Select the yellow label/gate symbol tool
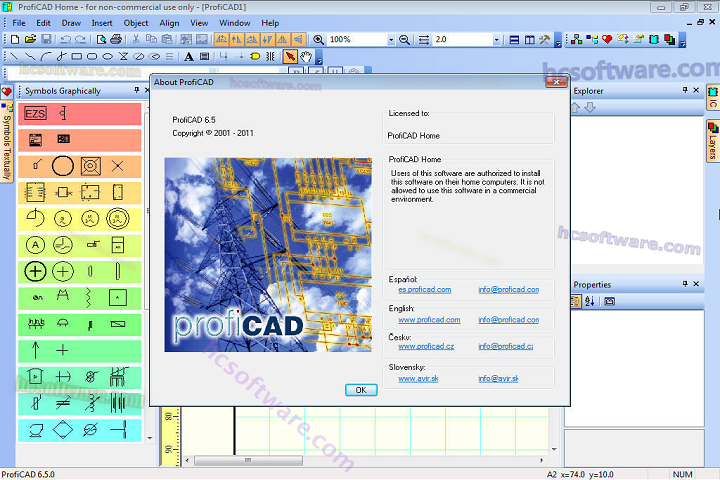This screenshot has width=720, height=480. (x=255, y=56)
